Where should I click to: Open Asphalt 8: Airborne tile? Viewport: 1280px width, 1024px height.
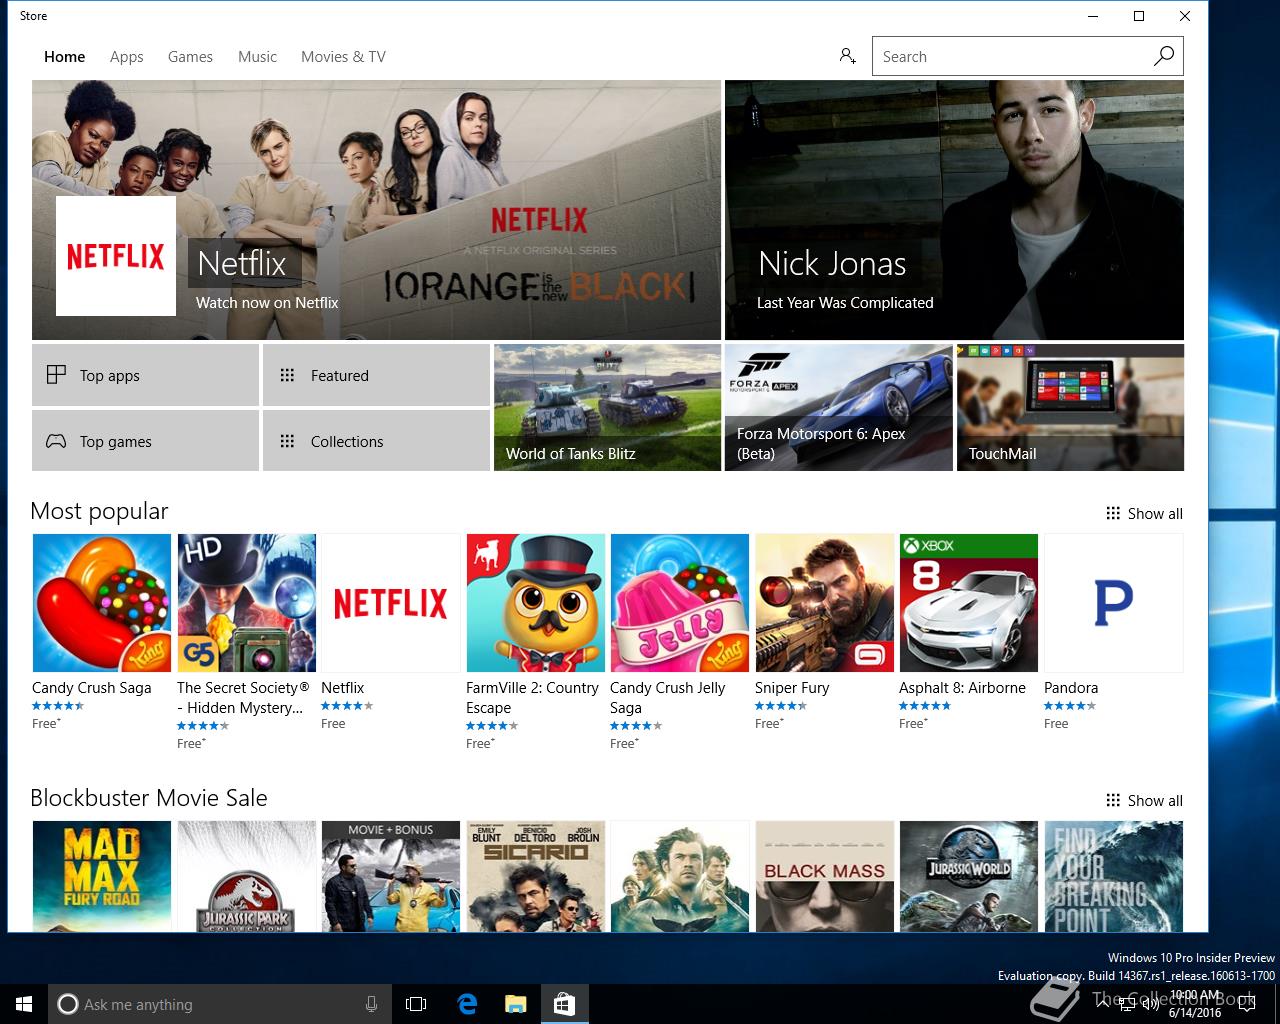pyautogui.click(x=969, y=603)
